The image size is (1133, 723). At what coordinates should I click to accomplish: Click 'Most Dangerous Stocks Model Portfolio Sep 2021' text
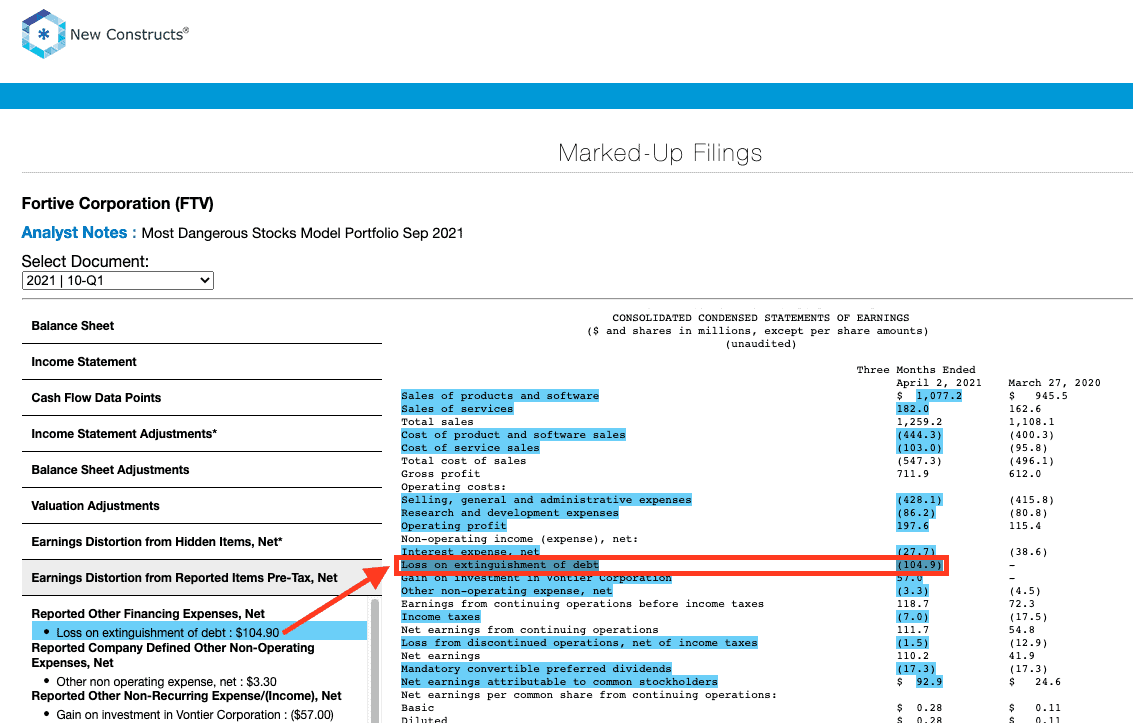pos(303,233)
